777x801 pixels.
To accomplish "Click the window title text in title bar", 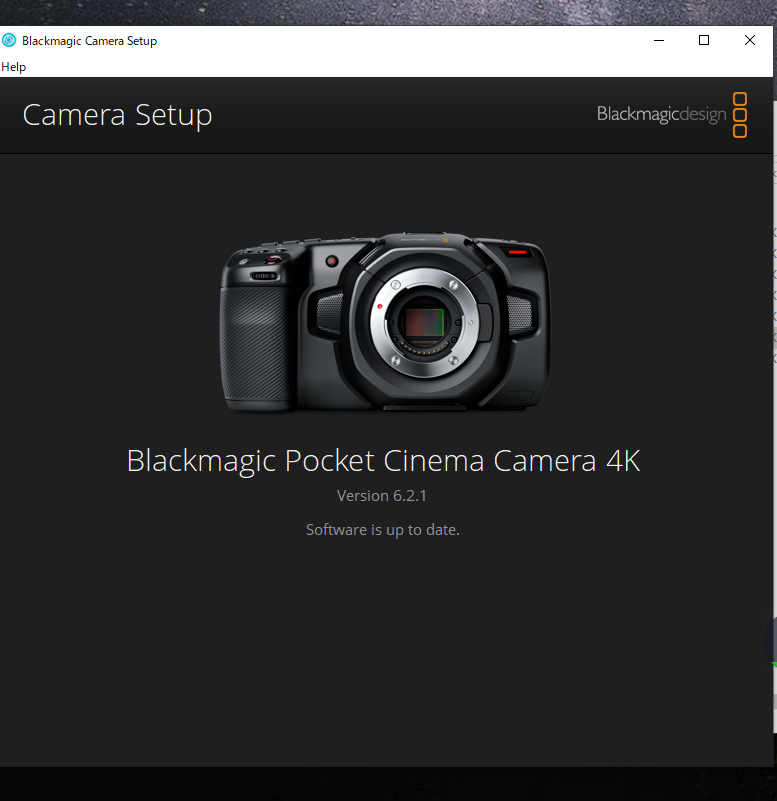I will pyautogui.click(x=89, y=41).
